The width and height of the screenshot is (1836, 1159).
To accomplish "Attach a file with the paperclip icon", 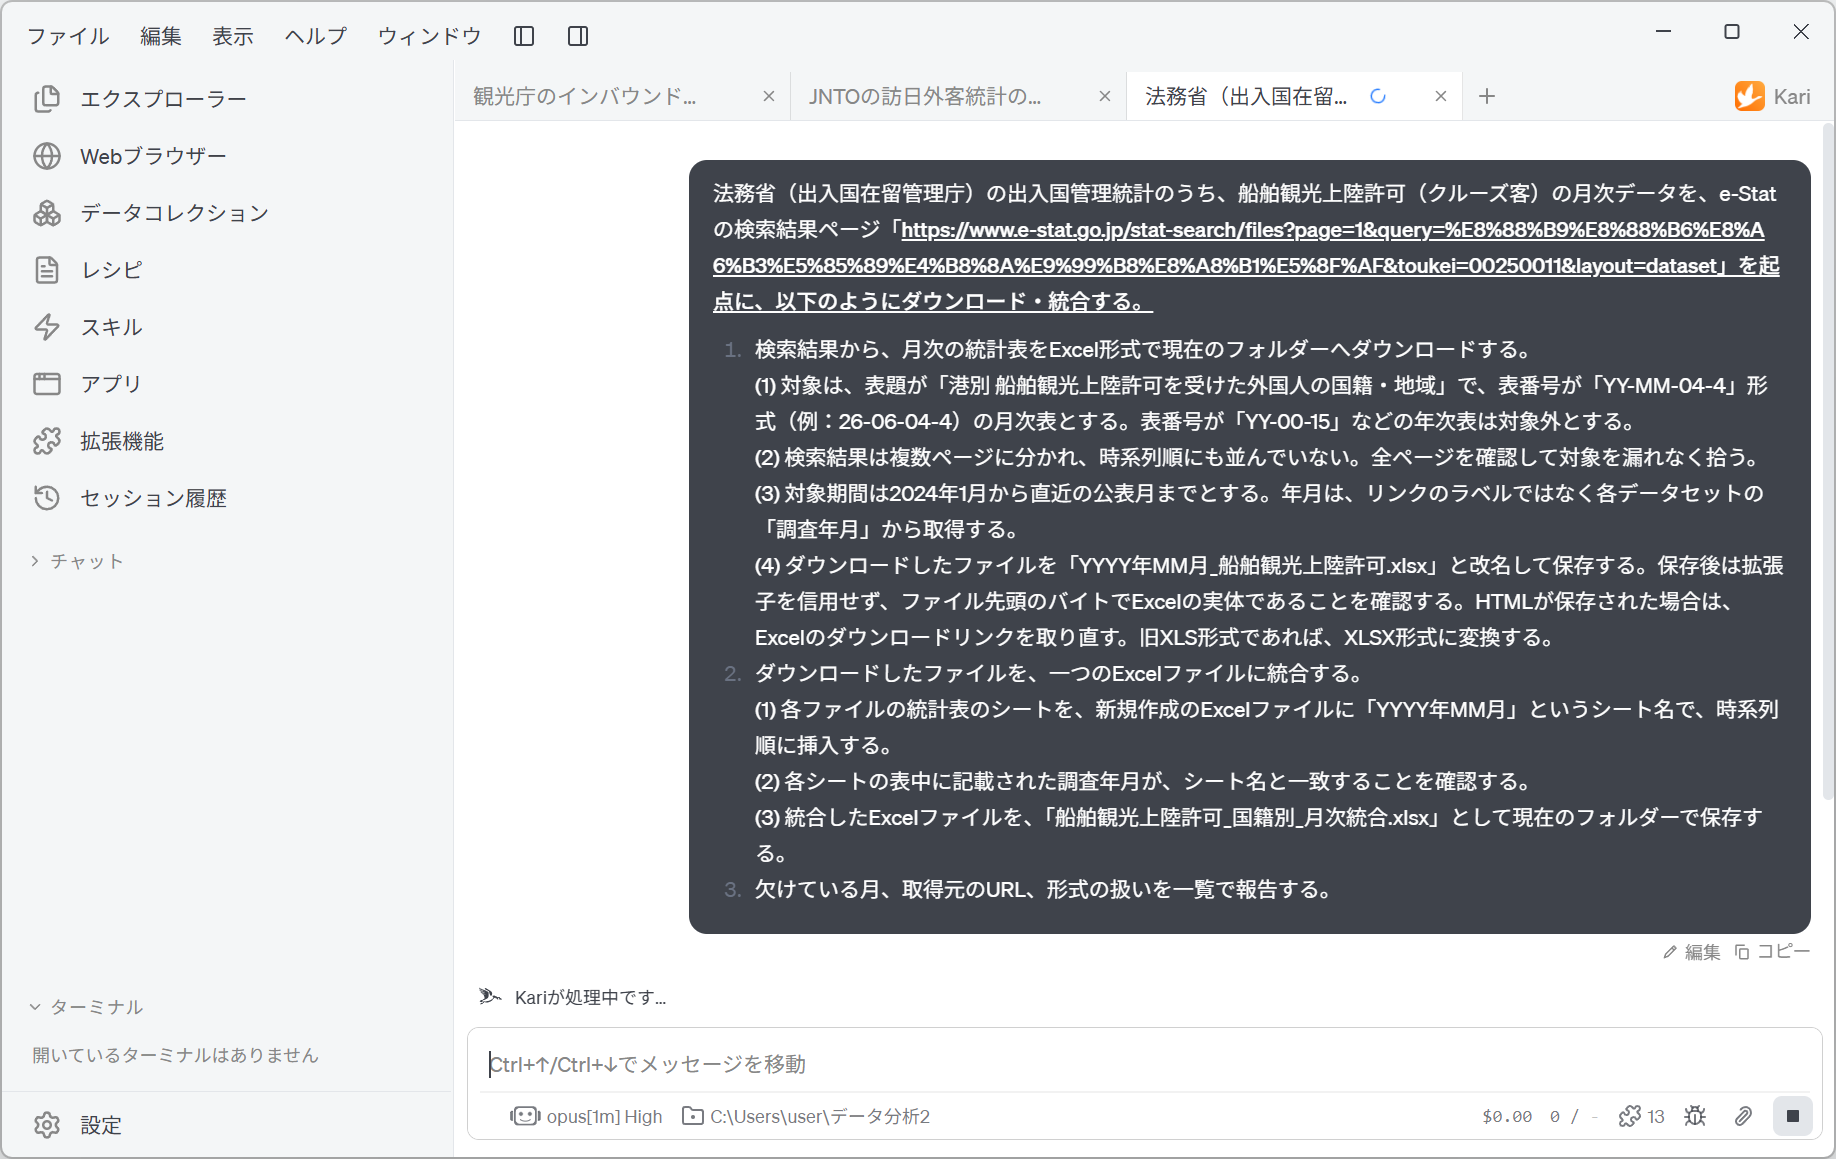I will (1743, 1116).
